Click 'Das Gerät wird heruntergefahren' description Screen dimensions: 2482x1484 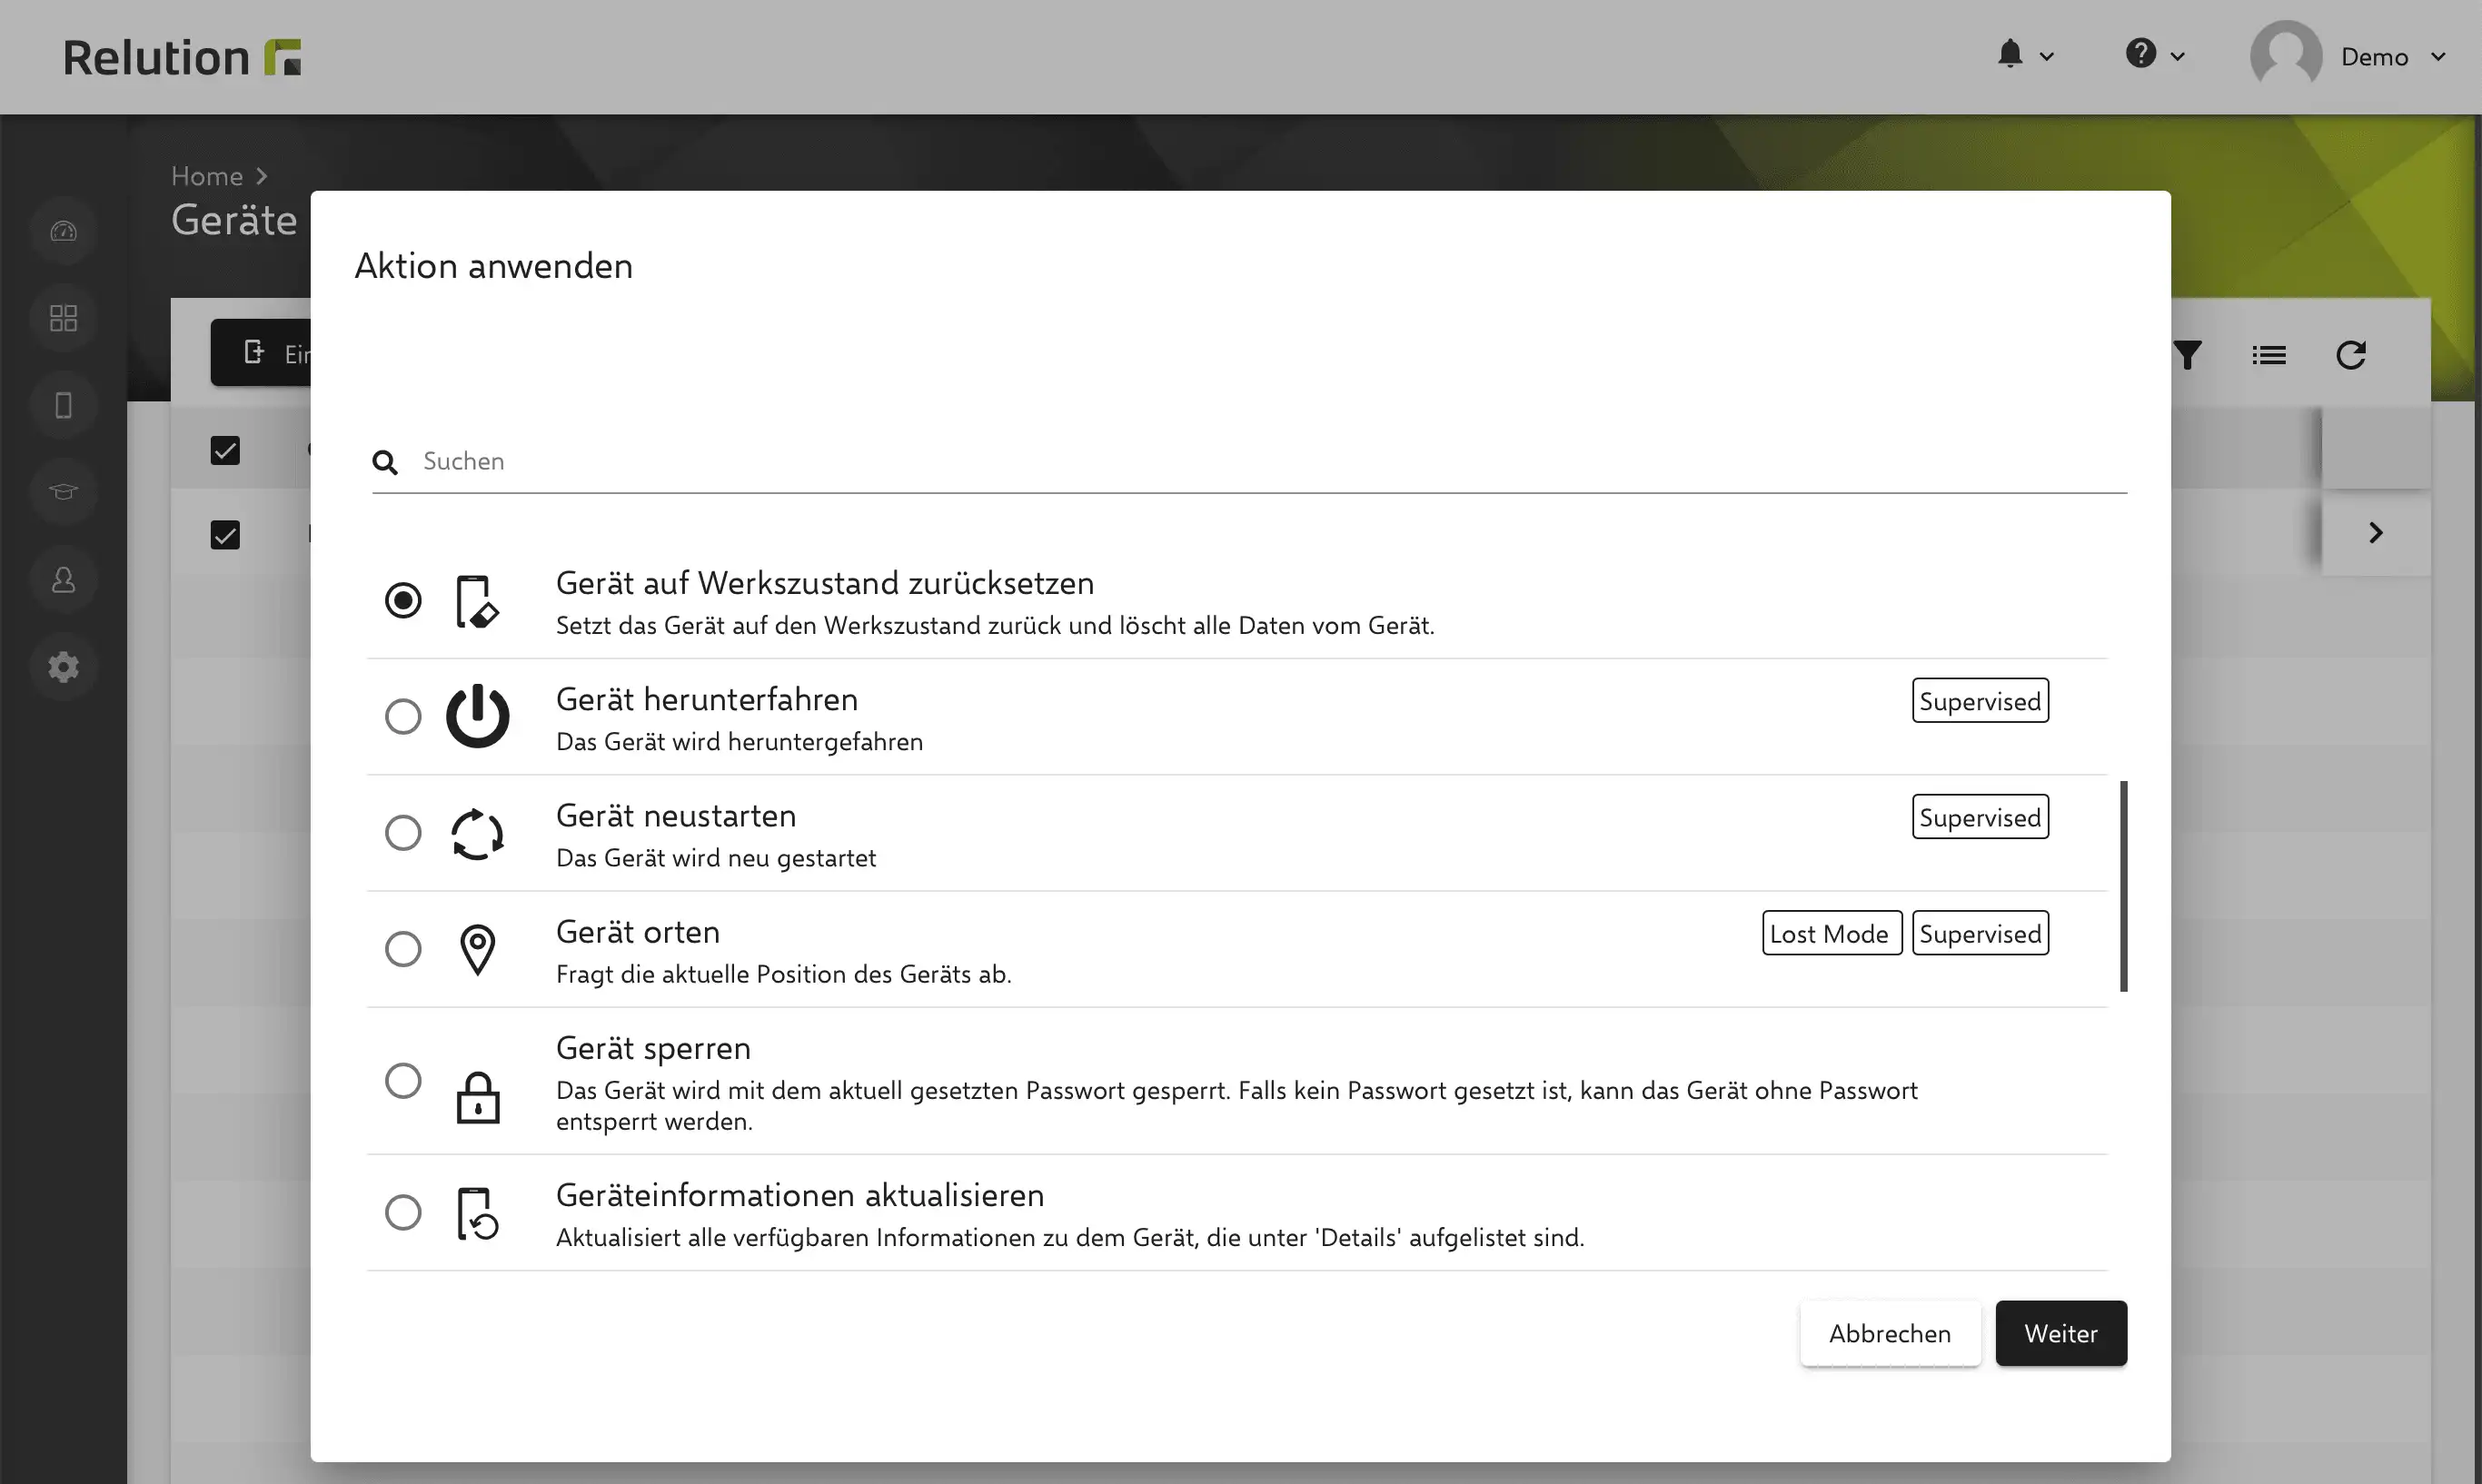(739, 742)
